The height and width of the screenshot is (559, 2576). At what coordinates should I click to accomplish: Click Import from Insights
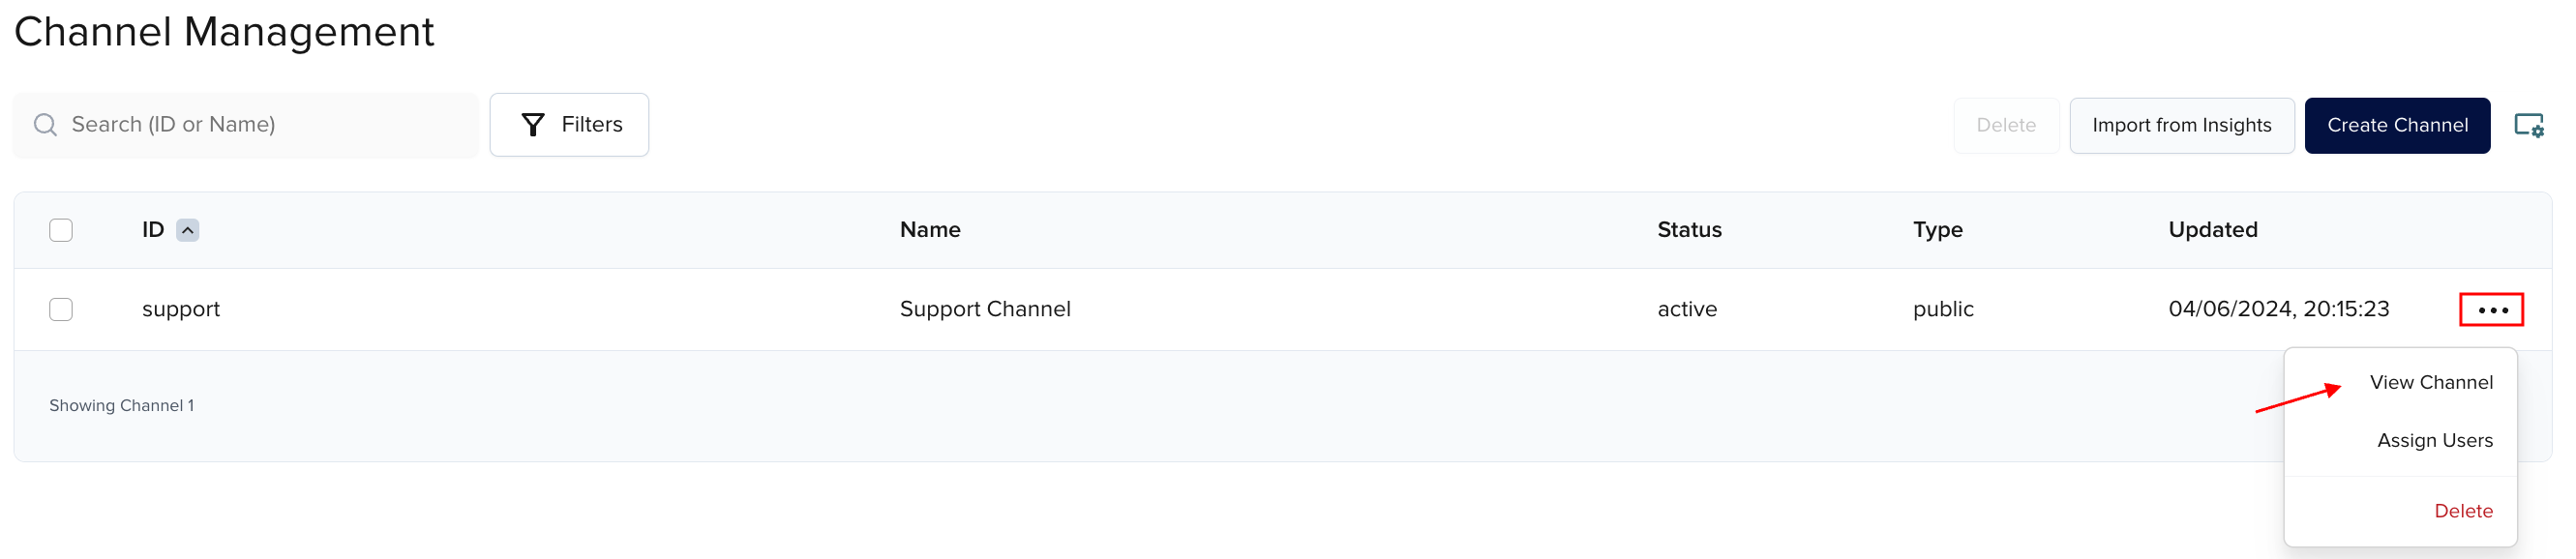[2182, 125]
